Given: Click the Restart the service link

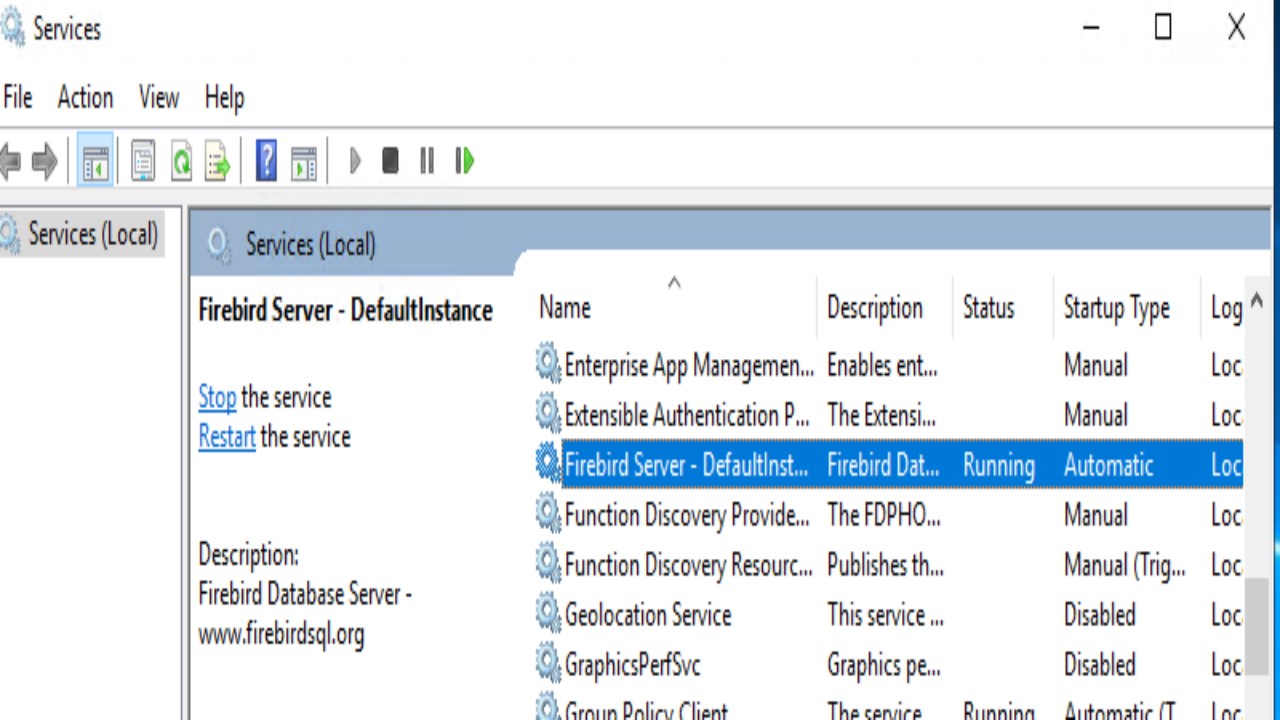Looking at the screenshot, I should (227, 437).
